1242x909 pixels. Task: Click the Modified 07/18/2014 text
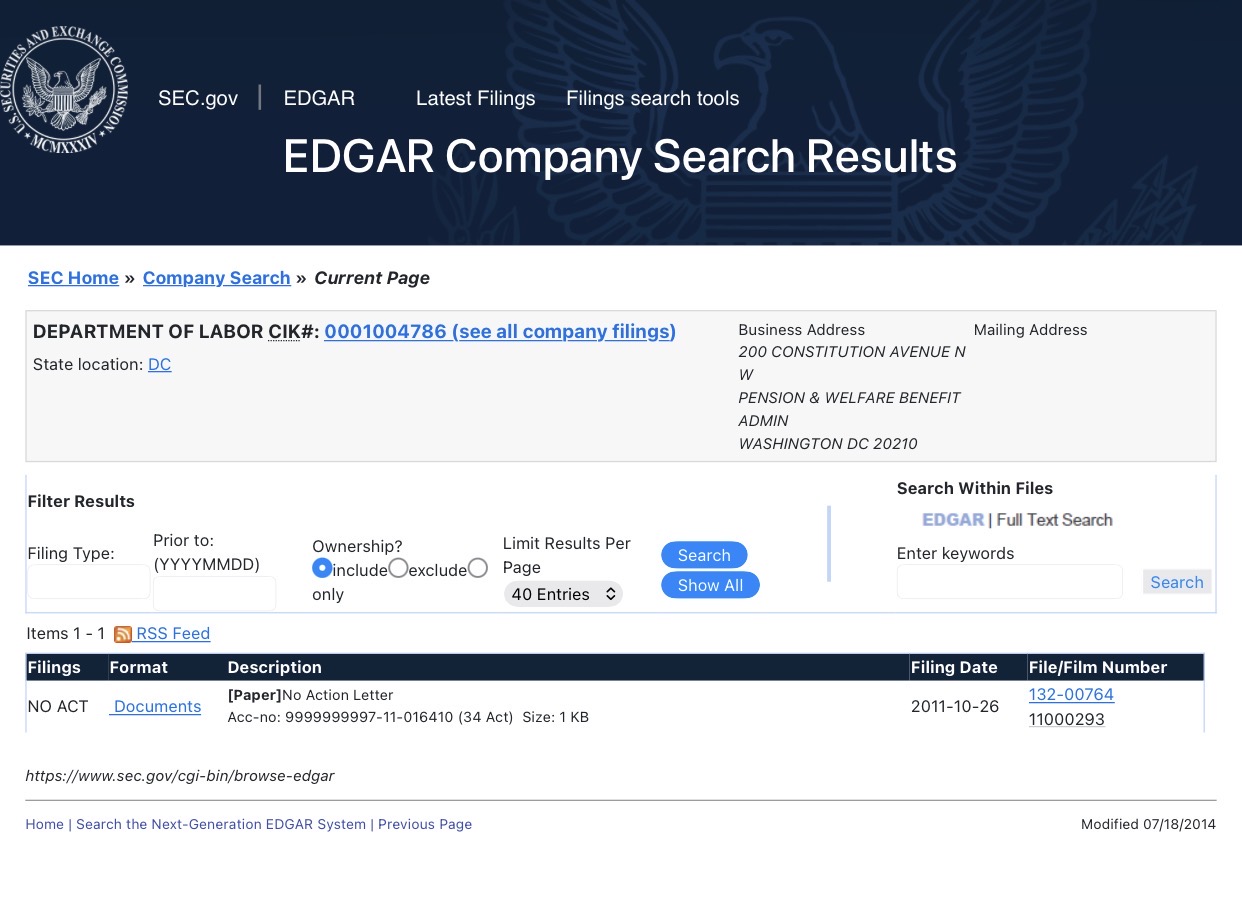(x=1148, y=824)
